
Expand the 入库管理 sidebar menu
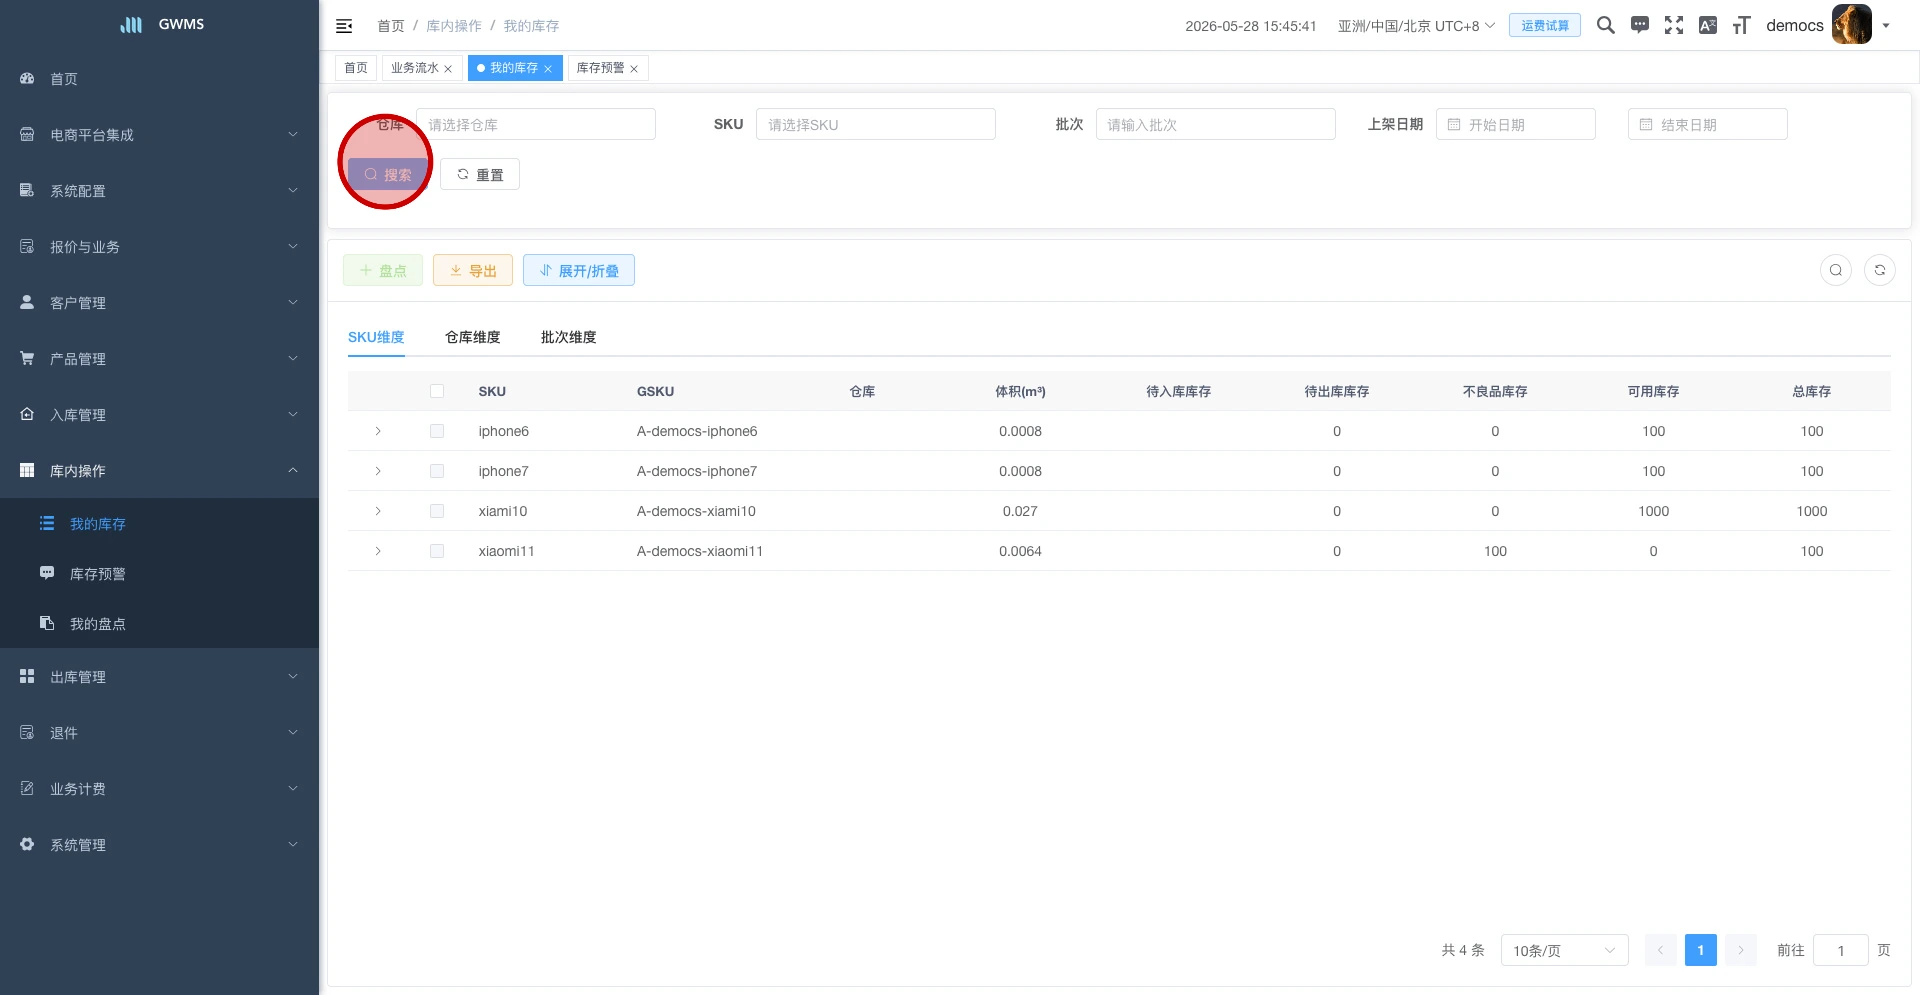(x=160, y=414)
